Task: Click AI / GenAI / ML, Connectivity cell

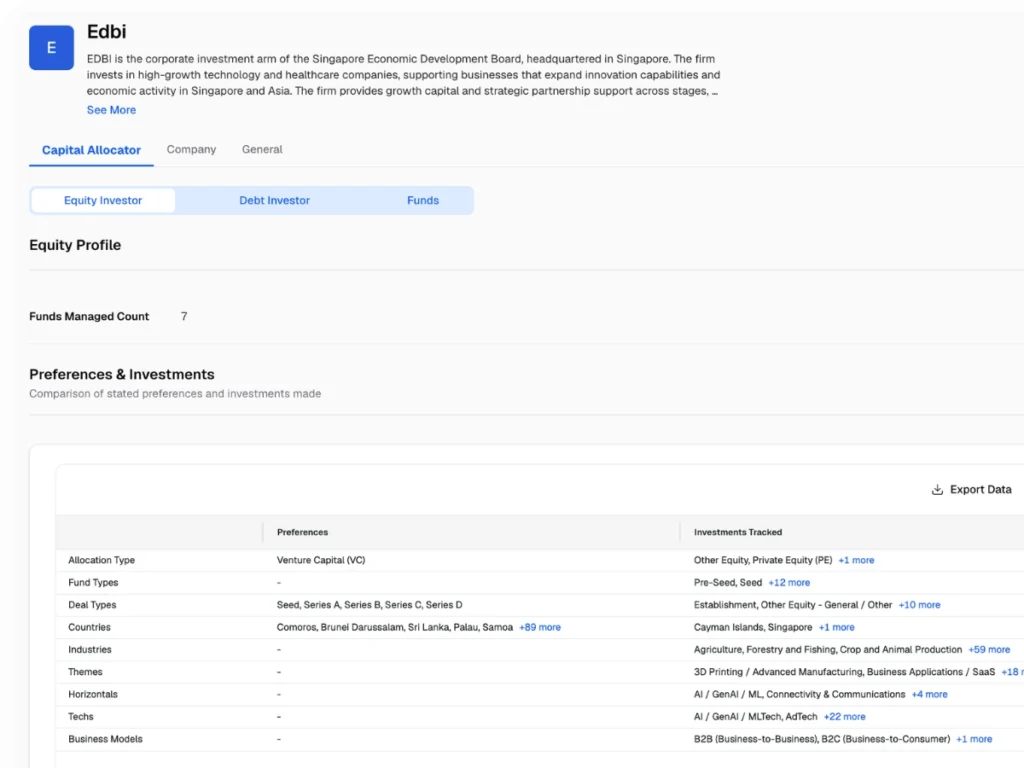Action: click(x=799, y=694)
